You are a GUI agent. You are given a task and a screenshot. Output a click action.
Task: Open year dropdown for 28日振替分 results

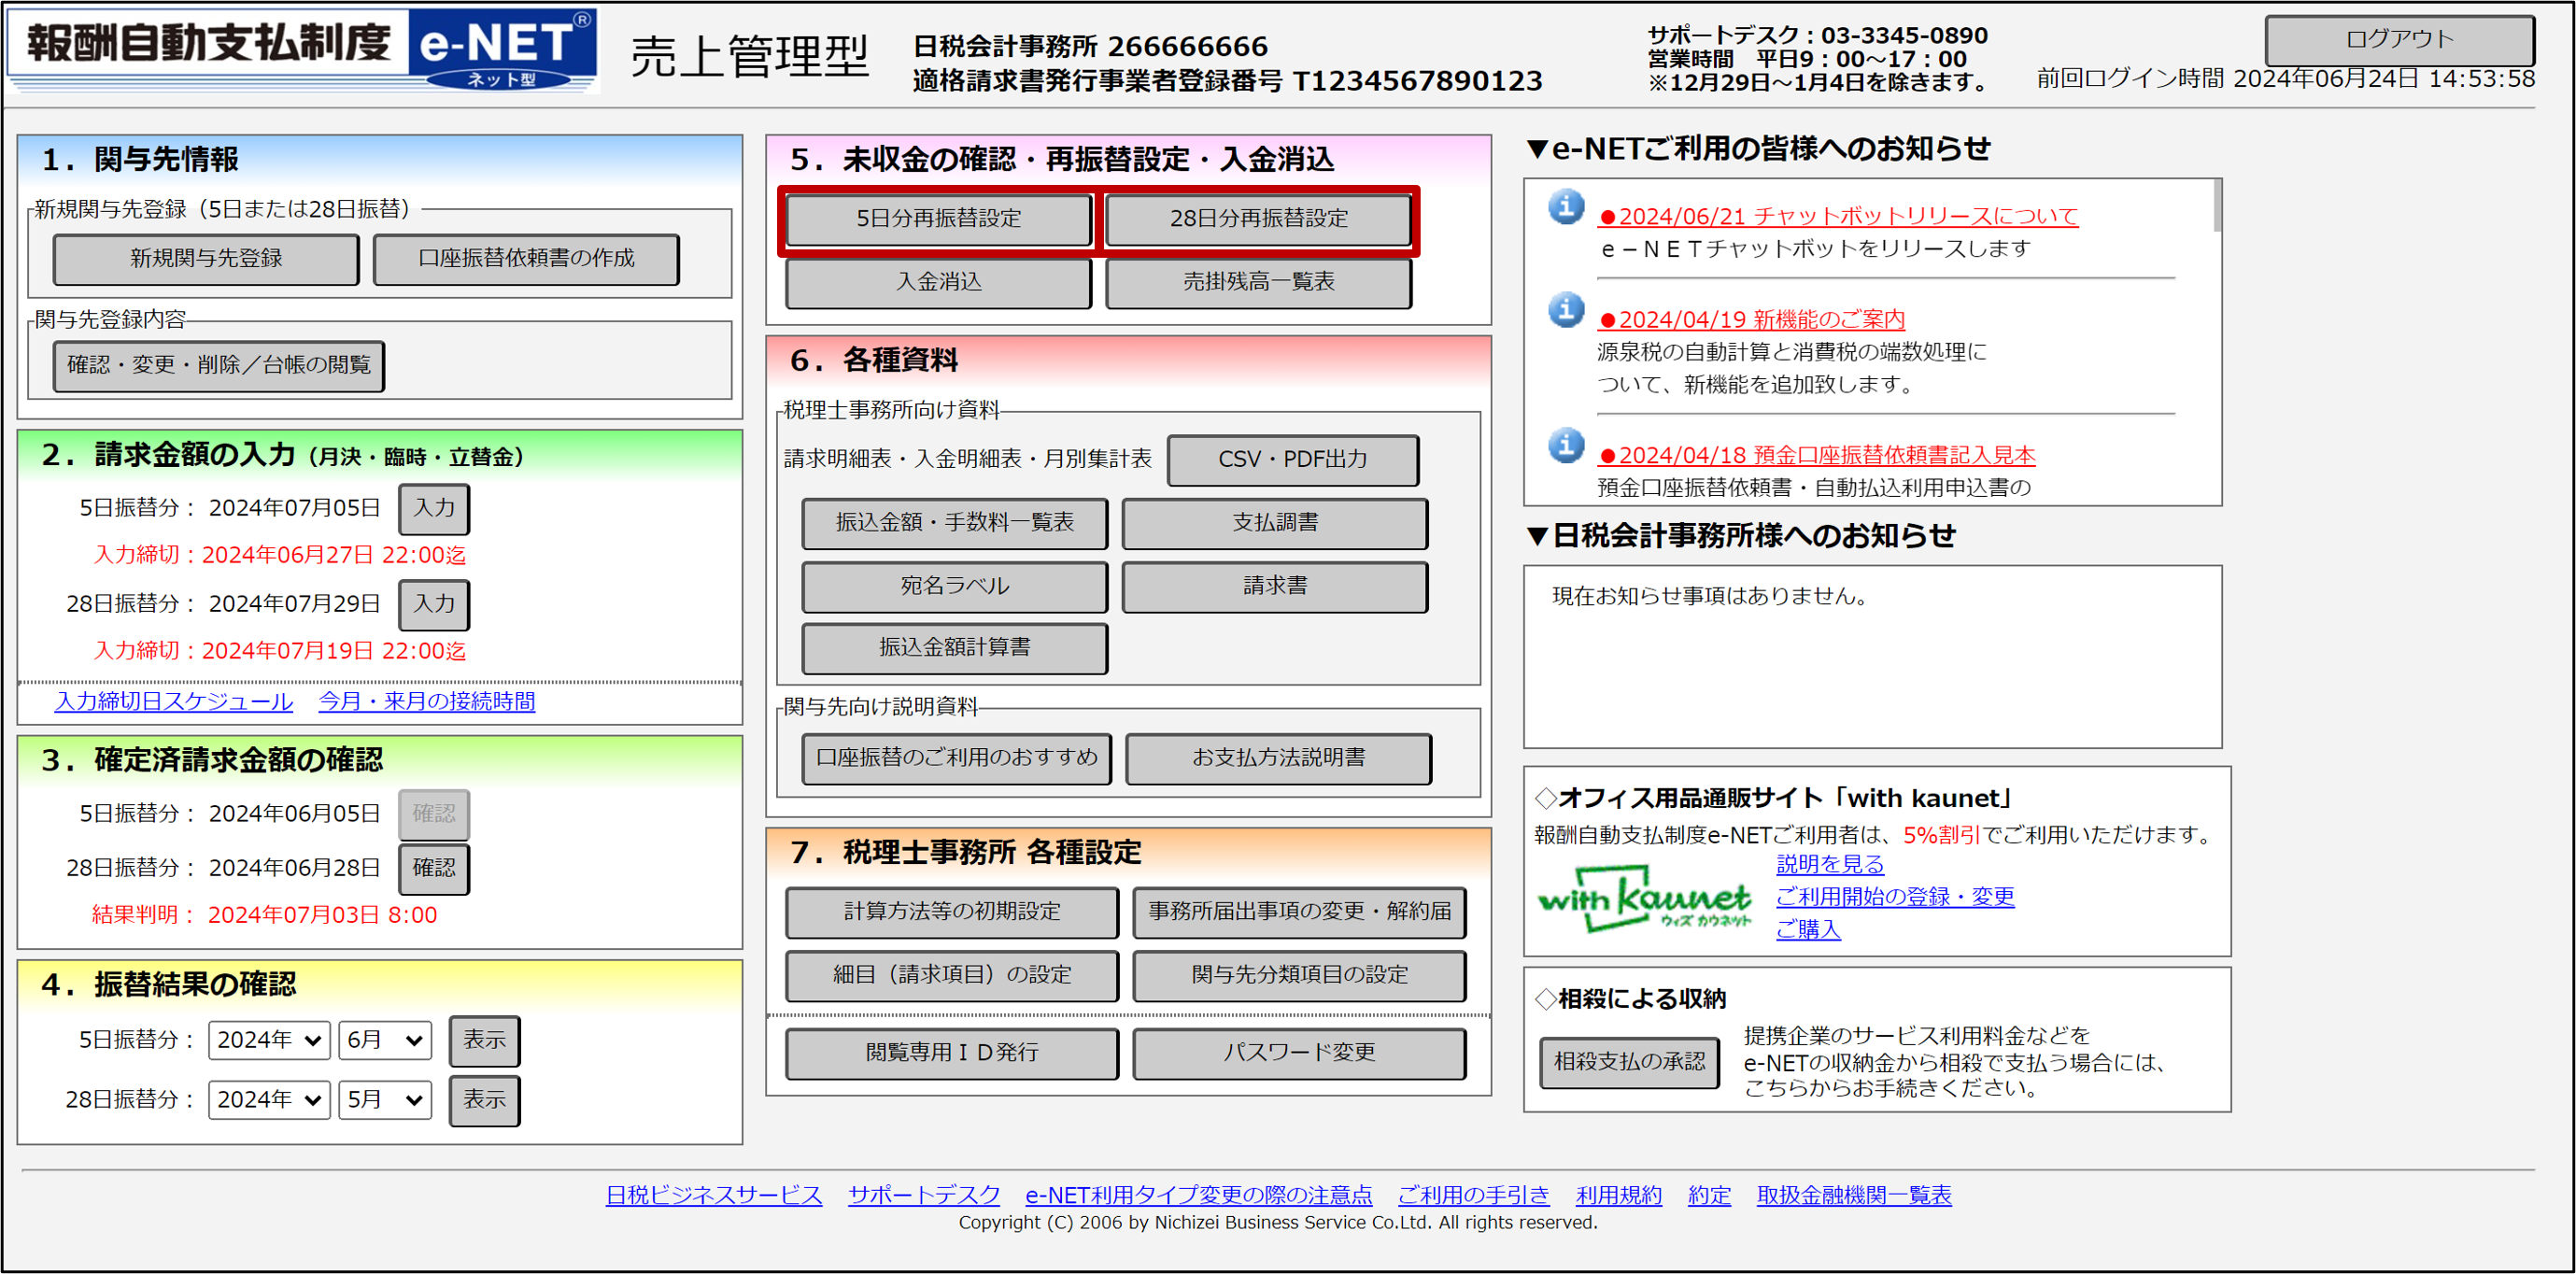[269, 1100]
